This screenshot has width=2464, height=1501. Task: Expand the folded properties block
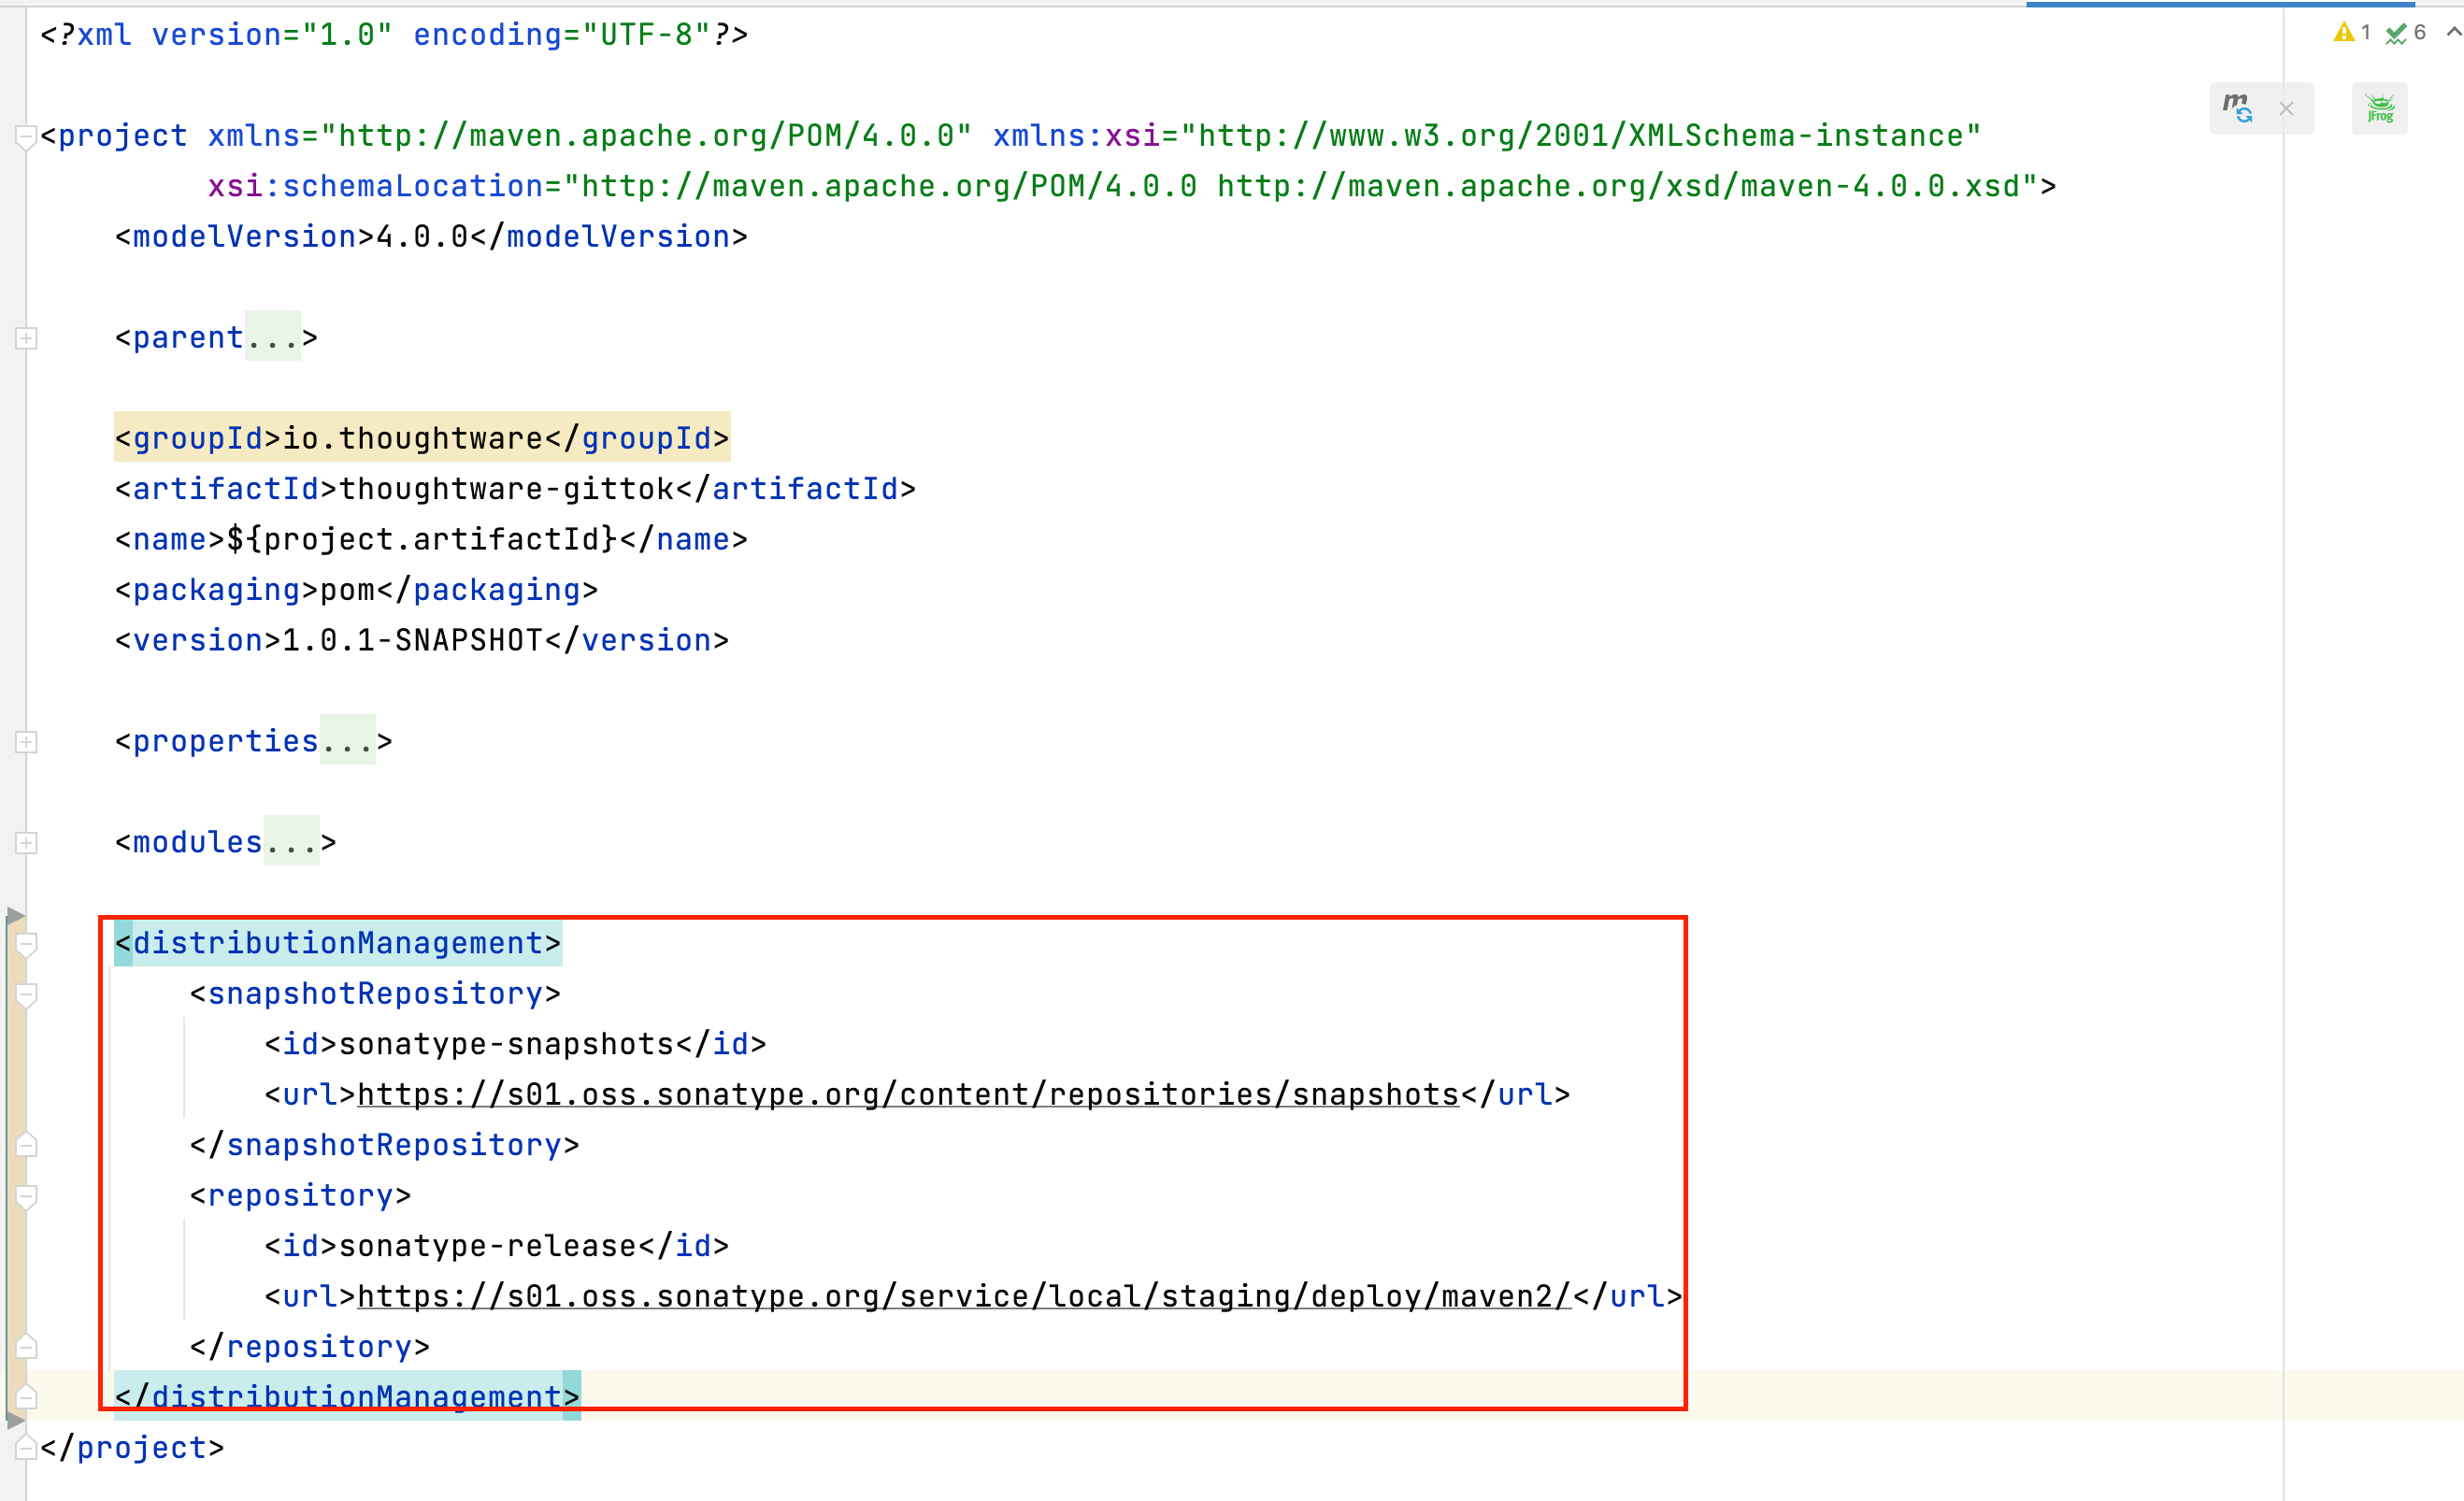click(x=27, y=742)
